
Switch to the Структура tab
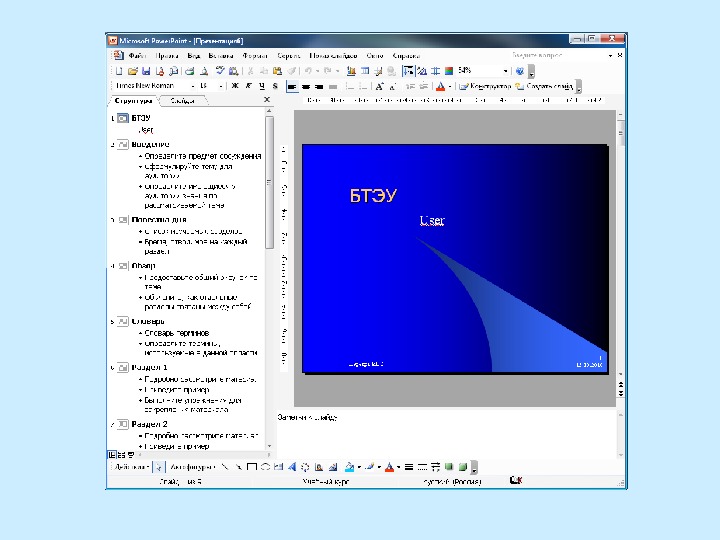(133, 101)
